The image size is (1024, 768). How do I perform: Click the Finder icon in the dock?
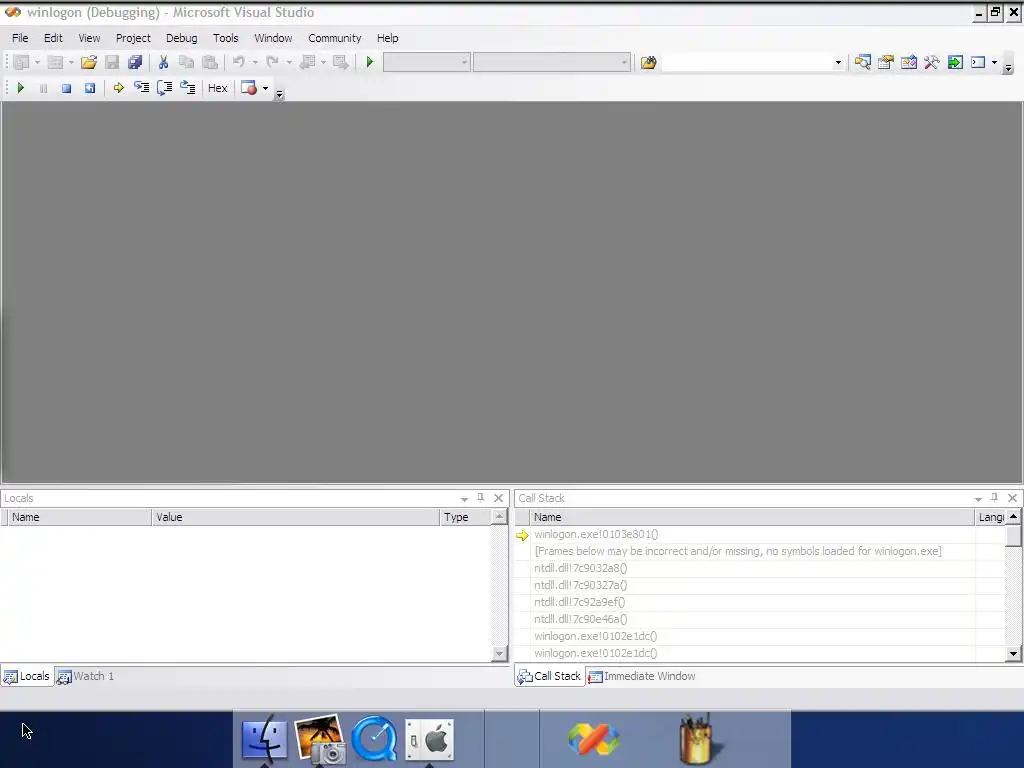tap(264, 739)
